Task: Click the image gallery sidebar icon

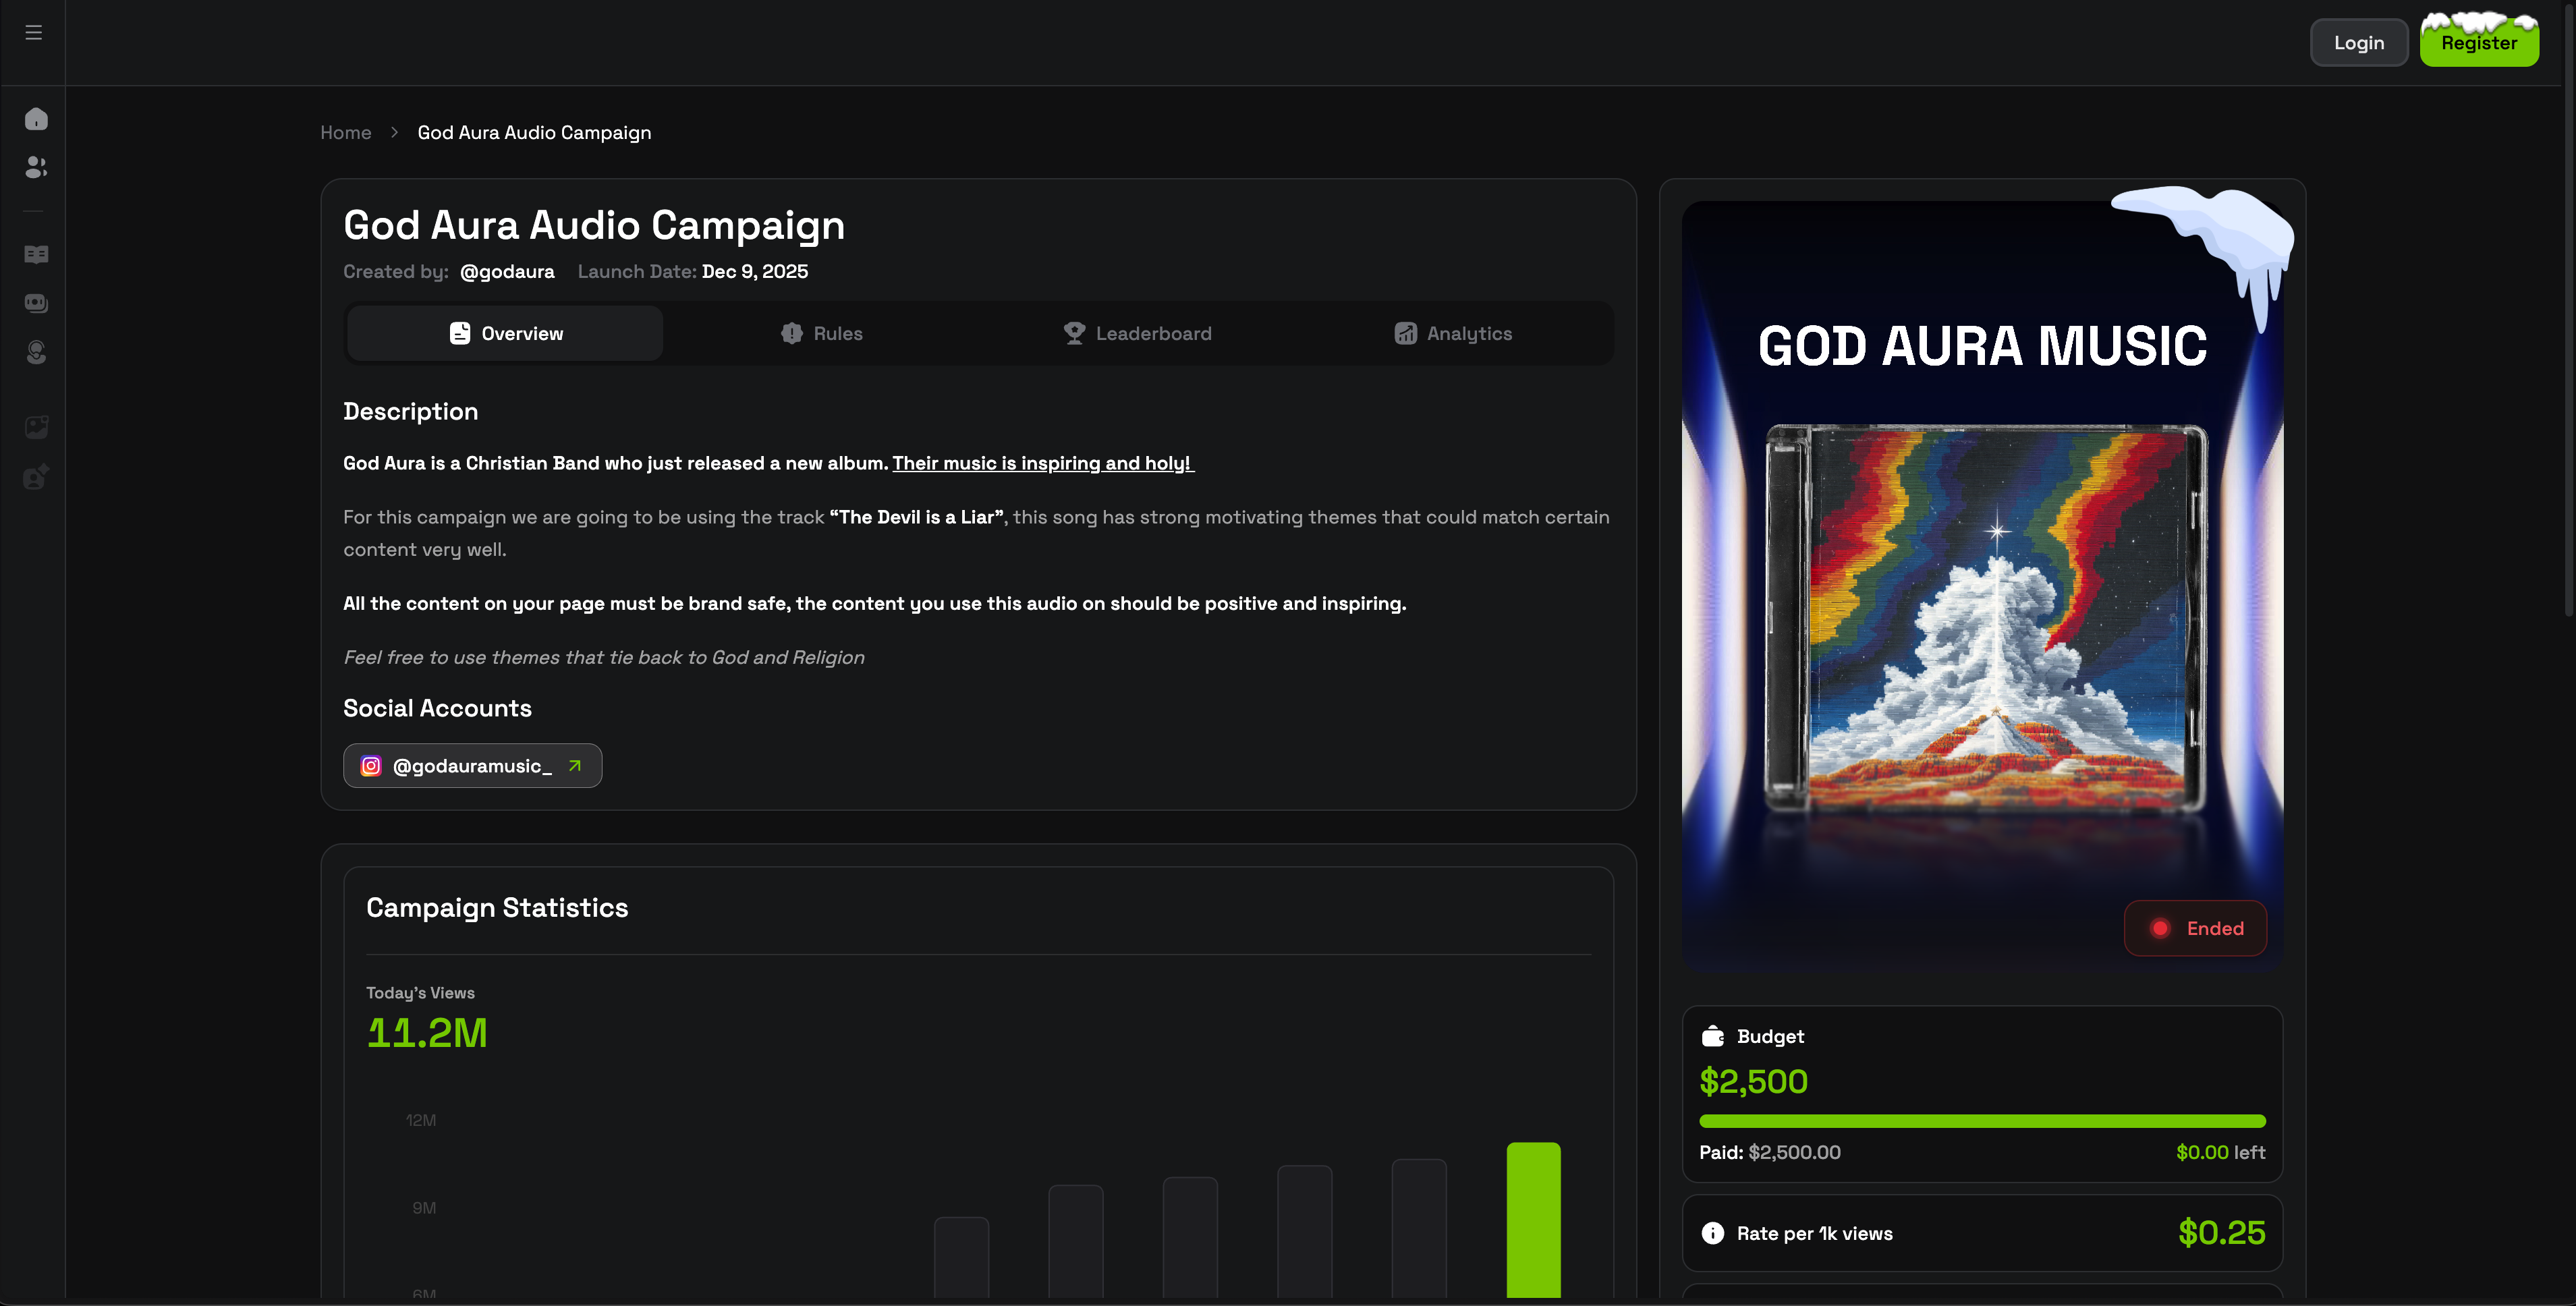Action: coord(36,428)
